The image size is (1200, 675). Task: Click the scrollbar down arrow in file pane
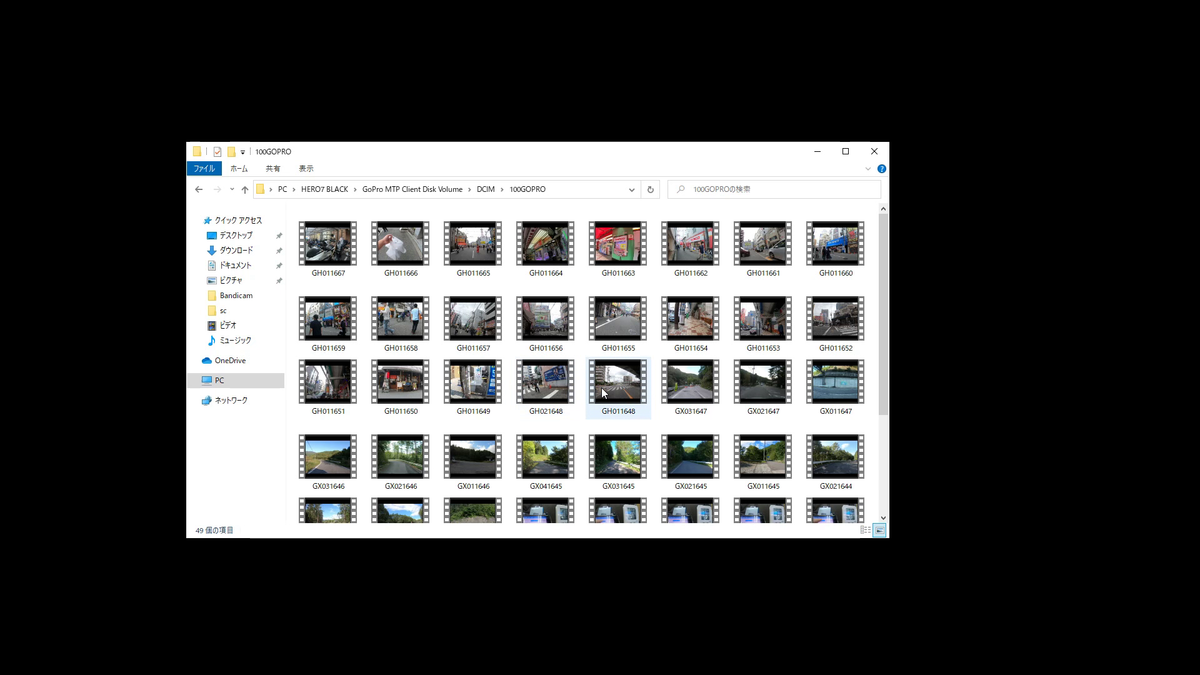(883, 518)
